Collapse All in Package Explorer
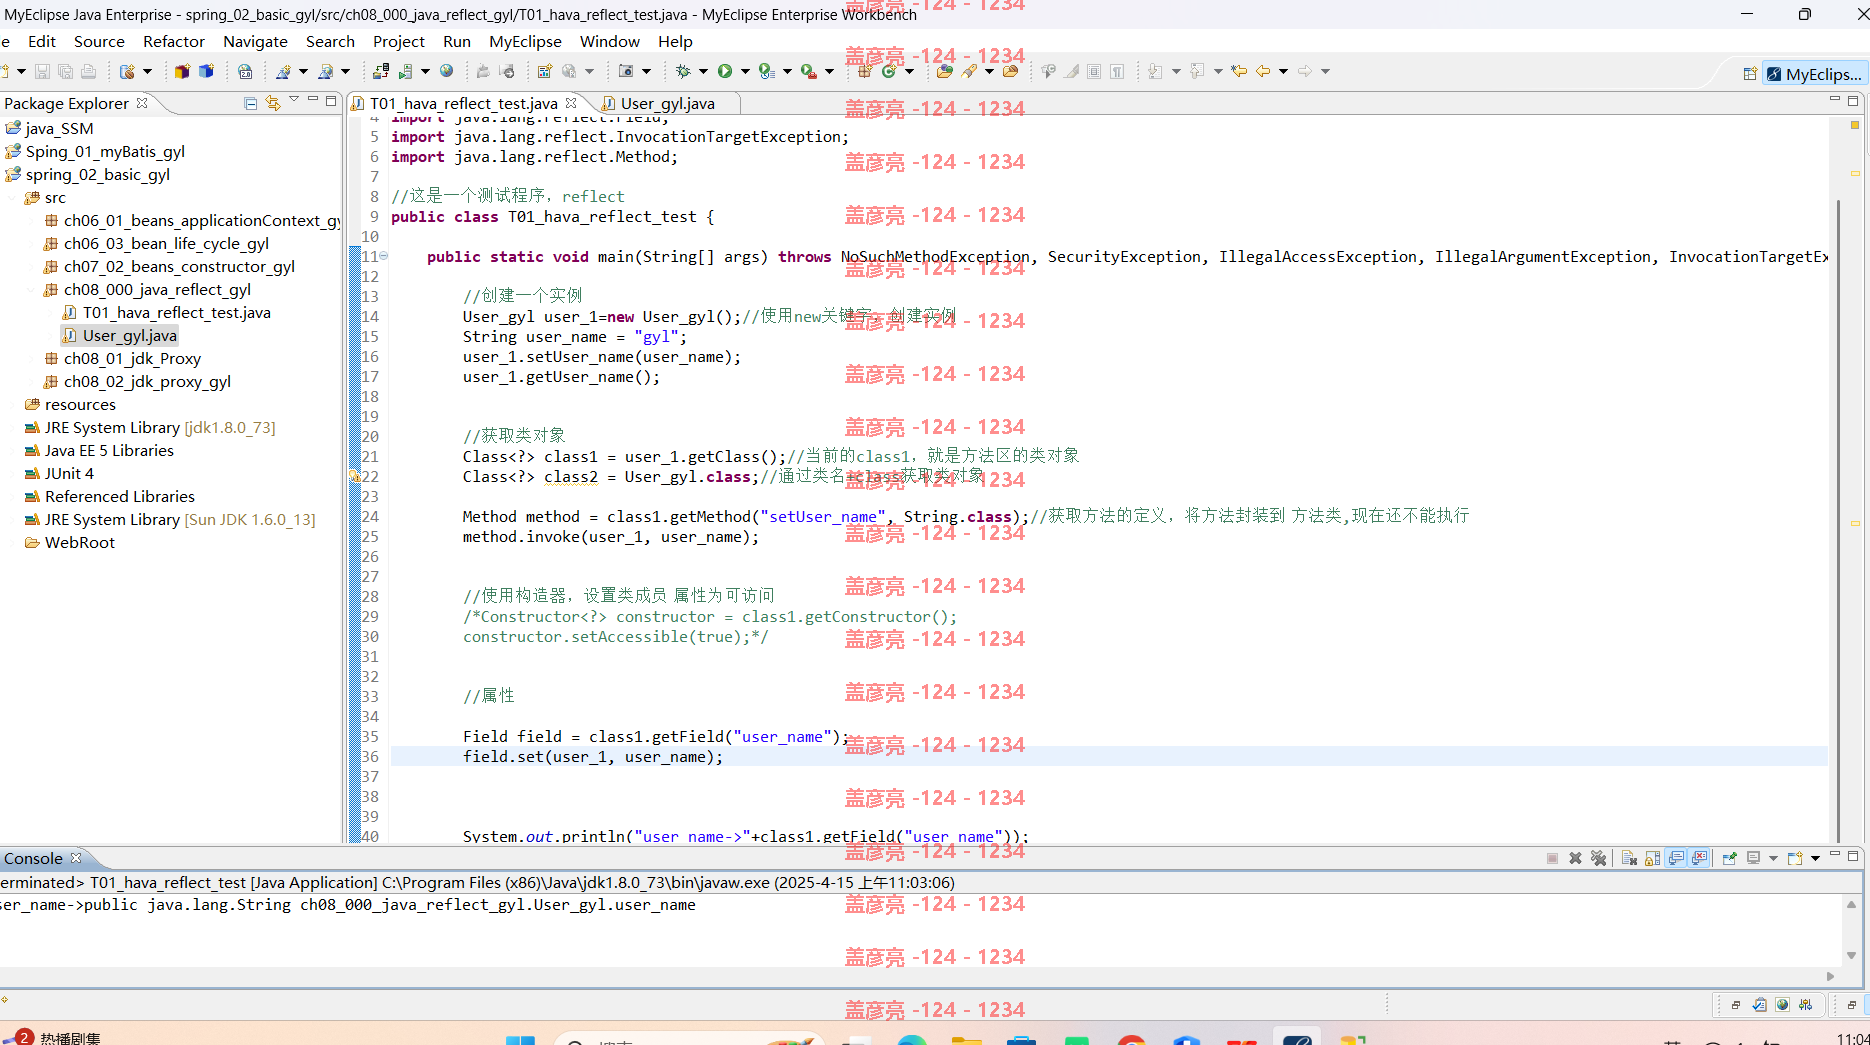Image resolution: width=1870 pixels, height=1045 pixels. pos(250,103)
